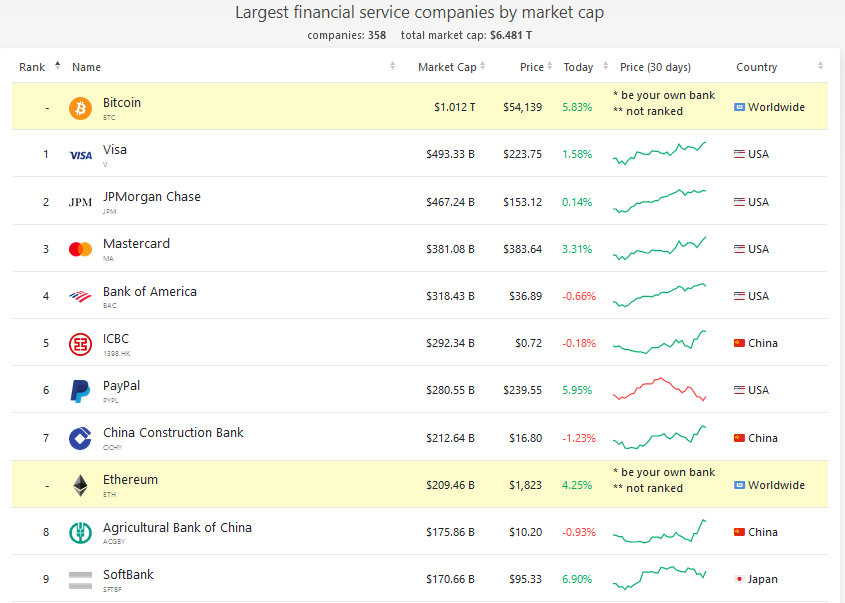The image size is (845, 603).
Task: Click PayPal's red 30-day price chart
Action: point(659,389)
